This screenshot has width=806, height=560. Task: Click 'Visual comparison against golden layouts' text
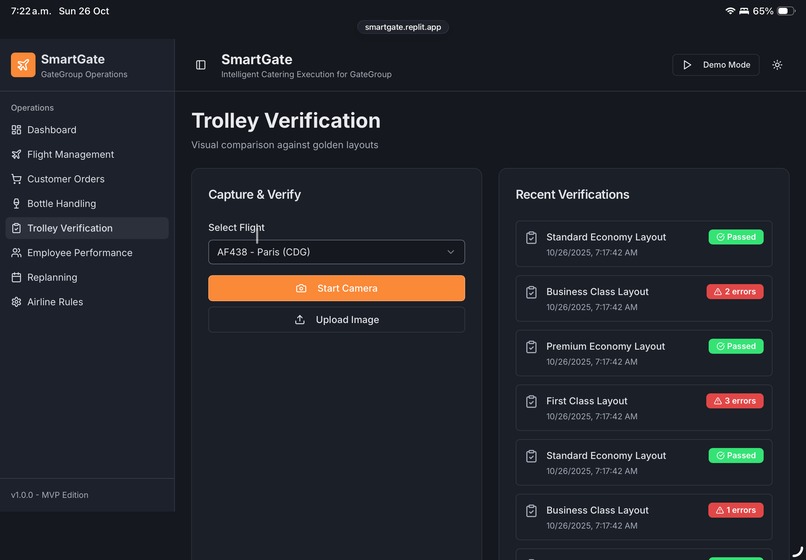pos(285,145)
